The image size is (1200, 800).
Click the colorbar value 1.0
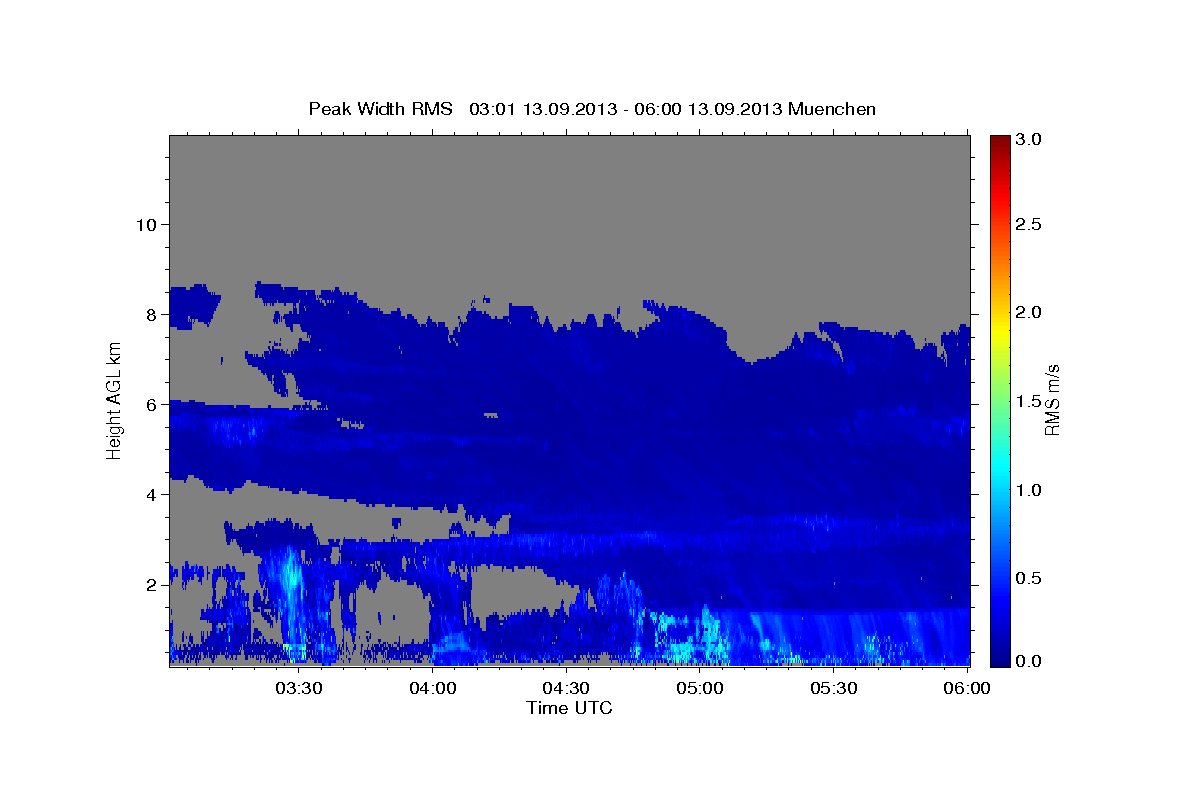tap(1029, 490)
